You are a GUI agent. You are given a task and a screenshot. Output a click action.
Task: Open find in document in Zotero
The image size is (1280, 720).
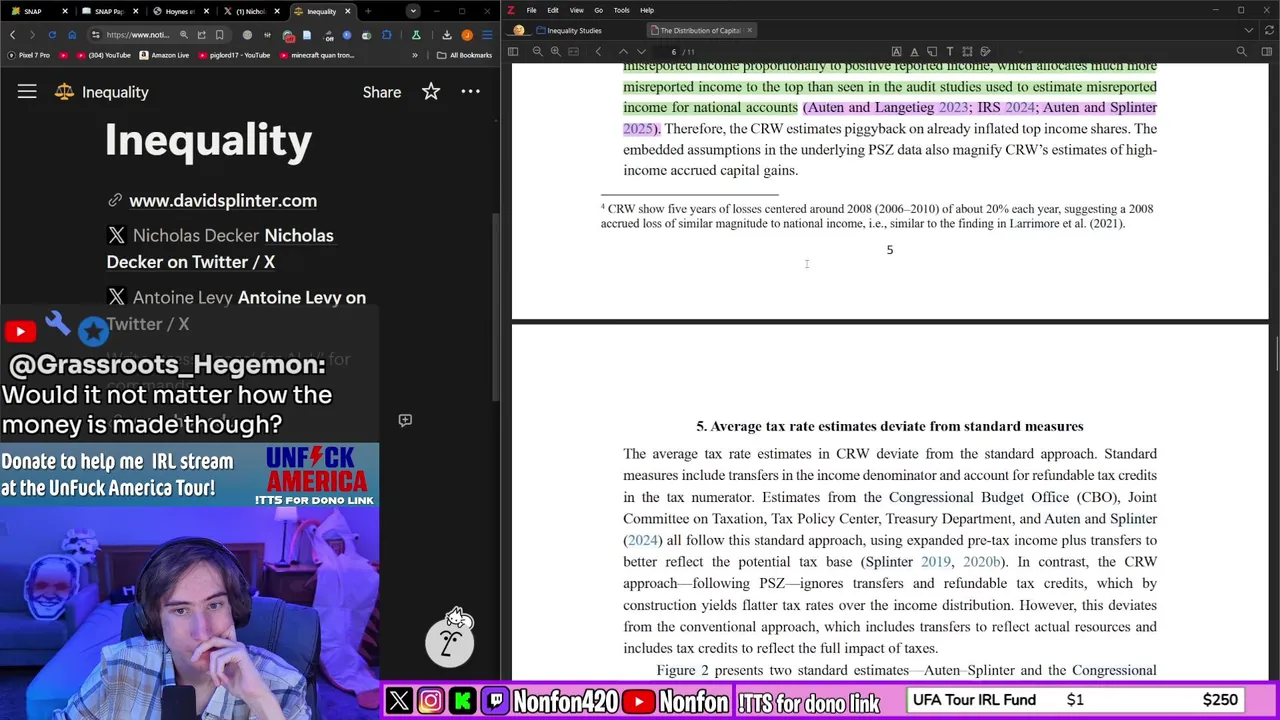click(x=1242, y=52)
